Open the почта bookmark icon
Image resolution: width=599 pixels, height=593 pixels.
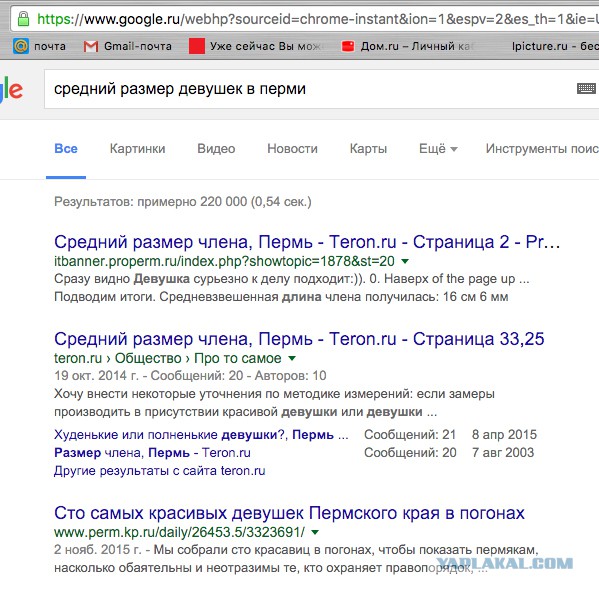pyautogui.click(x=21, y=46)
